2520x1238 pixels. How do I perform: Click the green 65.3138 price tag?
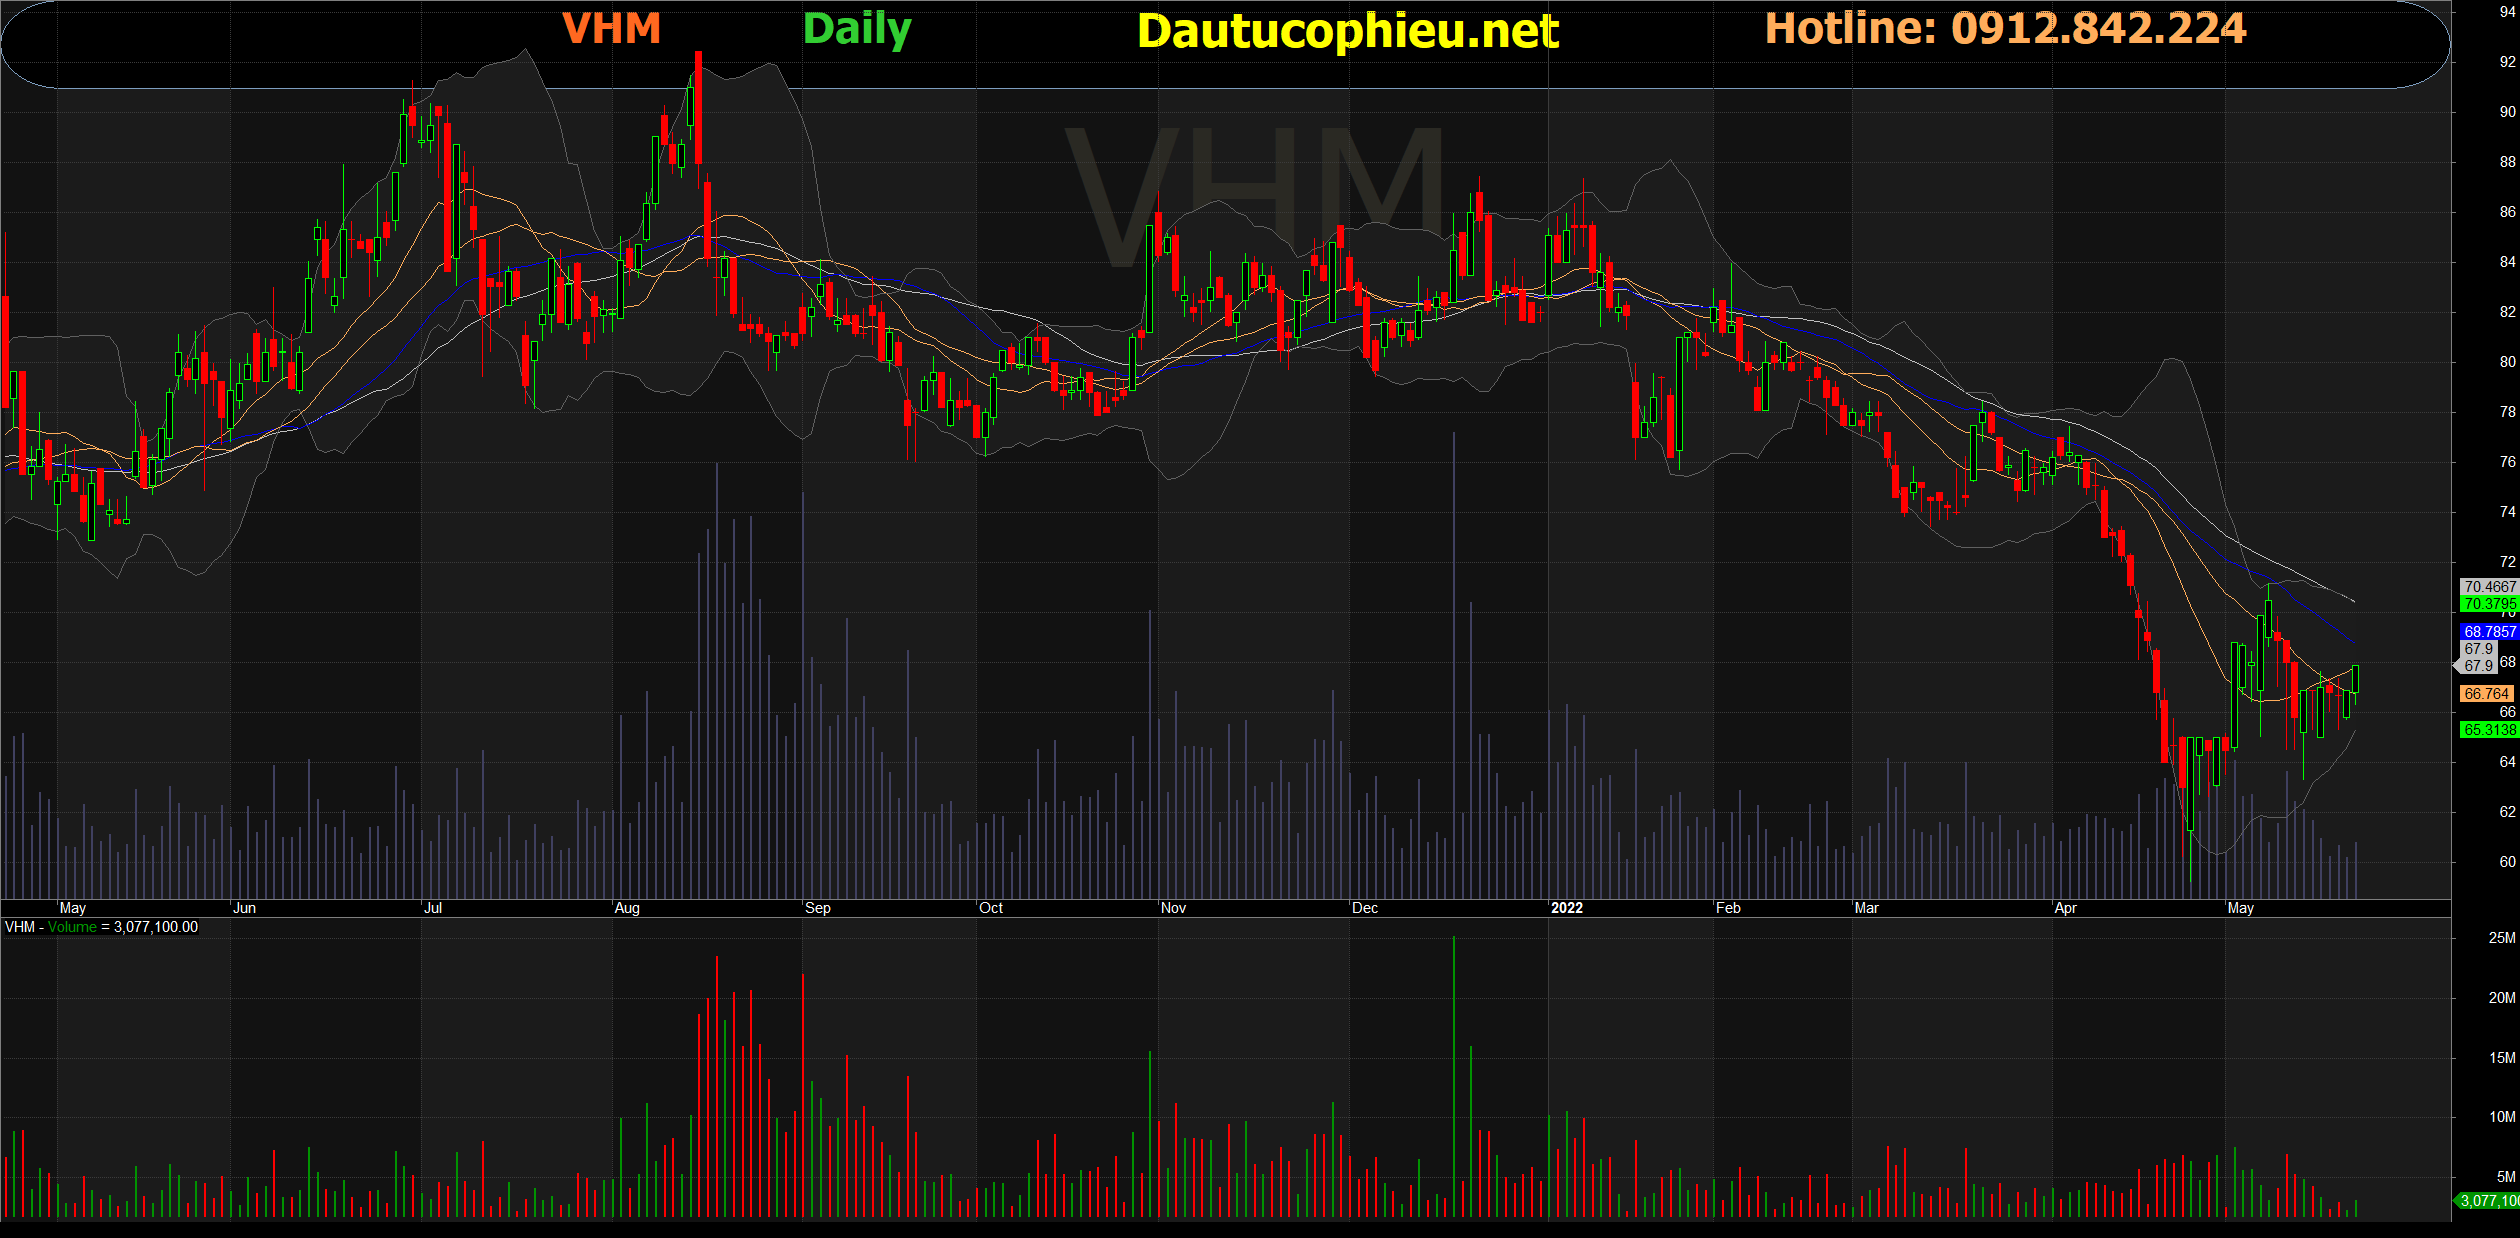point(2489,730)
